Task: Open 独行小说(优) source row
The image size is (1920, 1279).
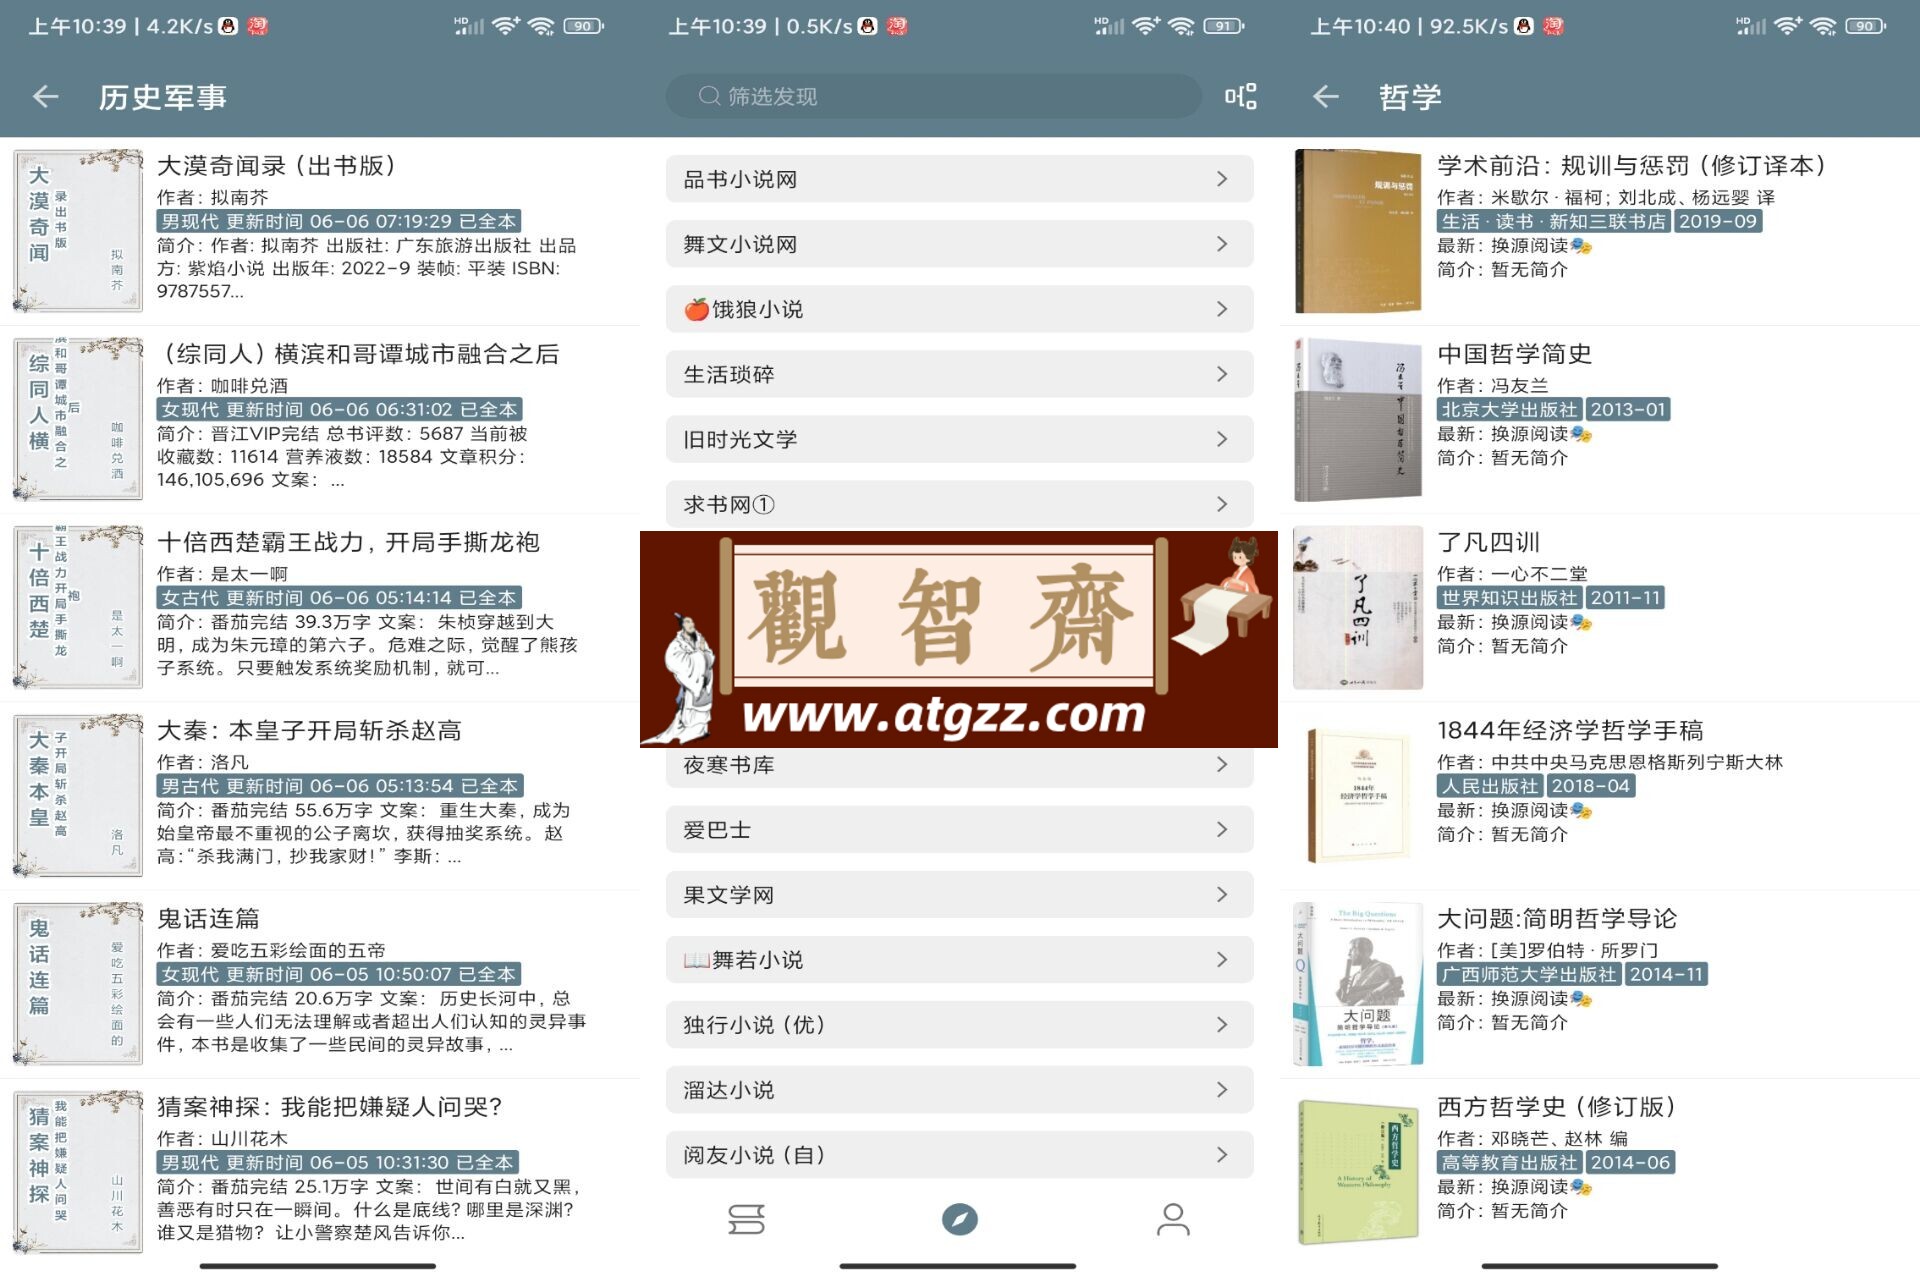Action: click(959, 1025)
